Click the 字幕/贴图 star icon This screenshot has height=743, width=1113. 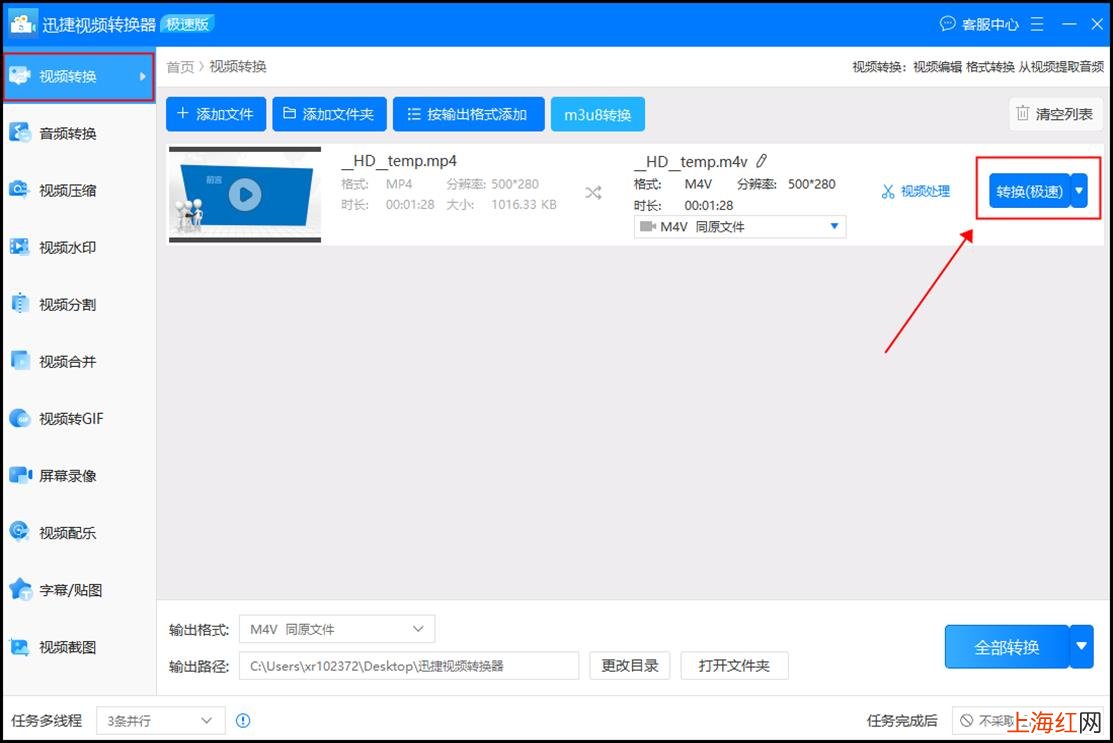(20, 589)
